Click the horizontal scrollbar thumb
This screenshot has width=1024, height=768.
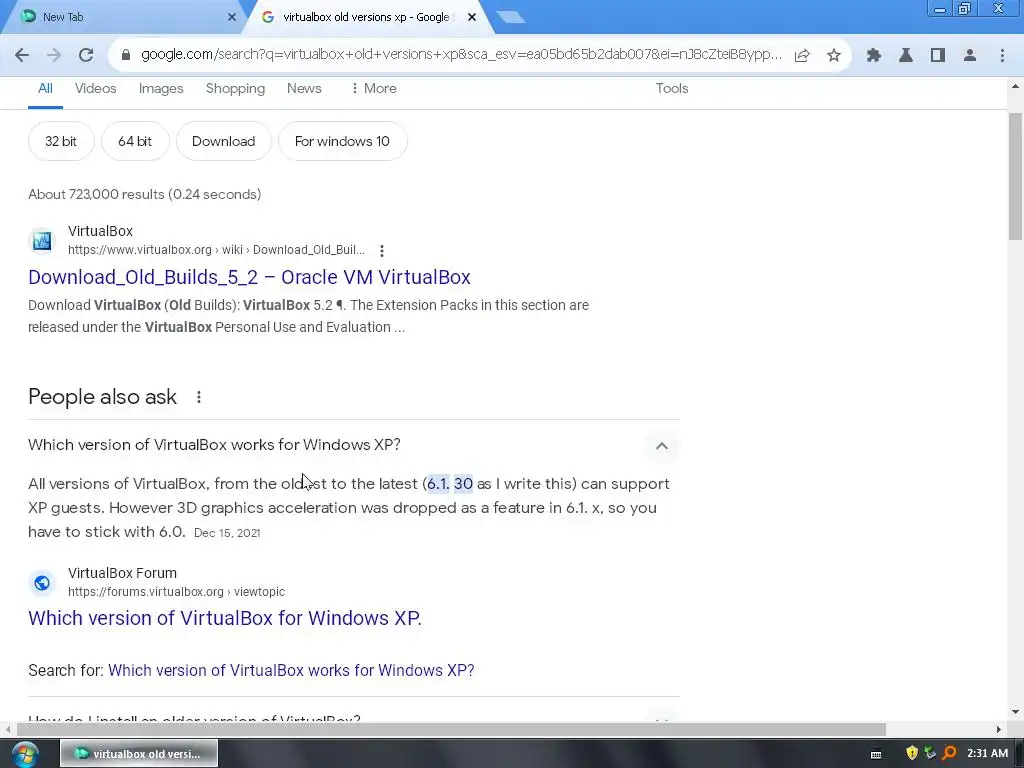tap(451, 729)
